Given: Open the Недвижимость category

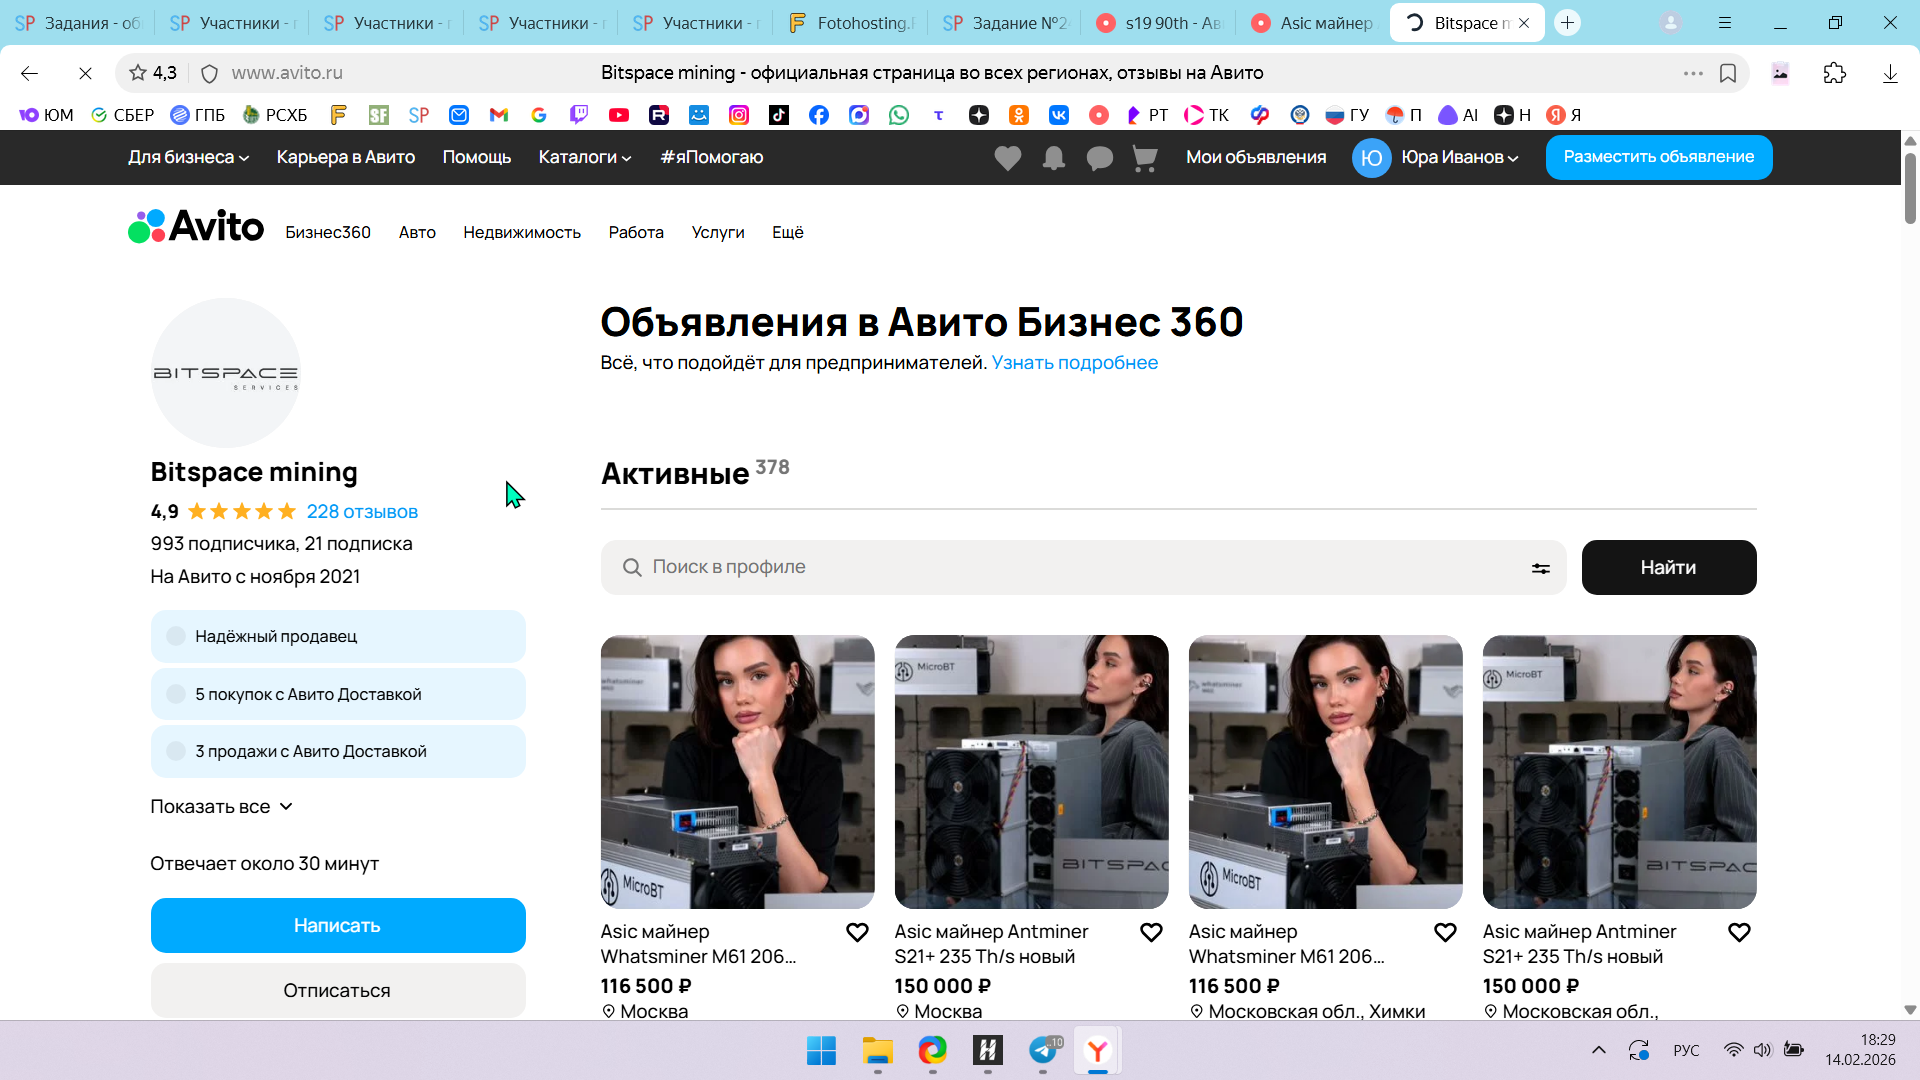Looking at the screenshot, I should [x=521, y=232].
